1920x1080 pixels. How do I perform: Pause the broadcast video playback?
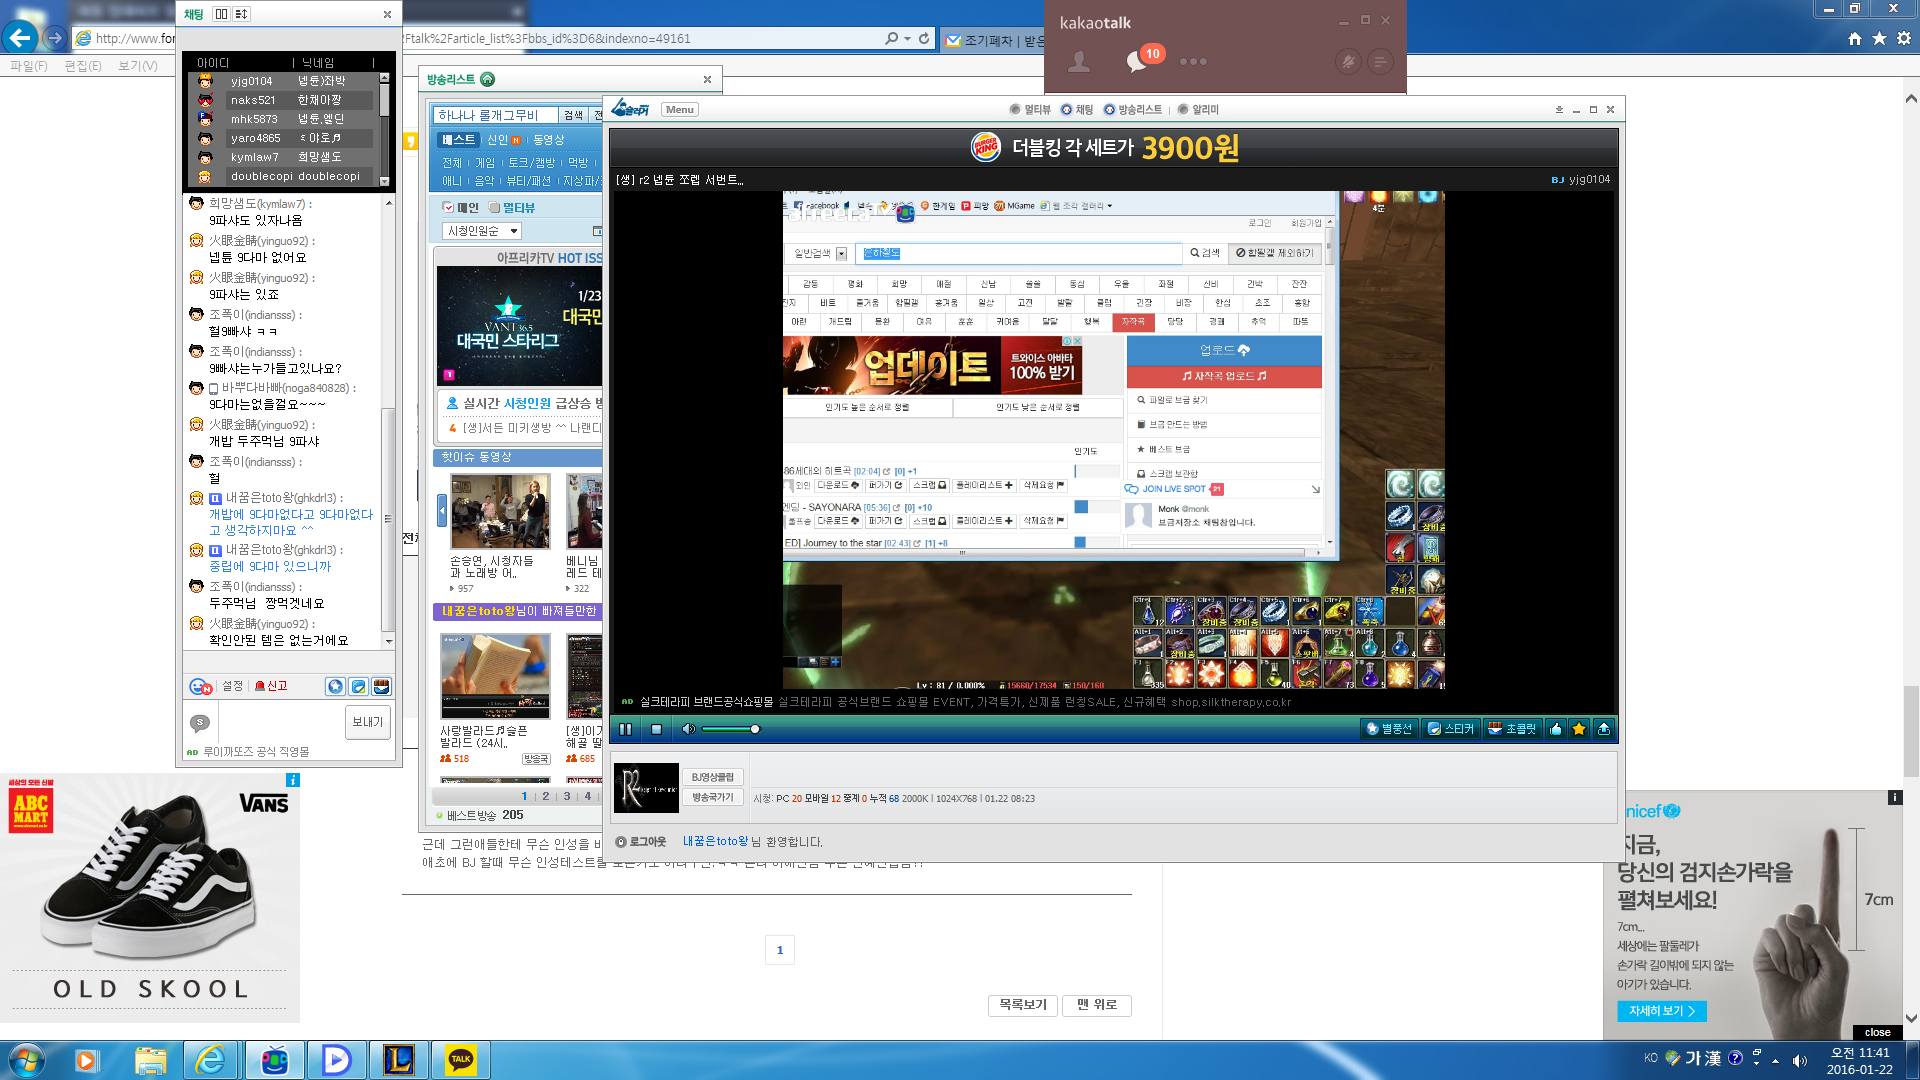[625, 729]
